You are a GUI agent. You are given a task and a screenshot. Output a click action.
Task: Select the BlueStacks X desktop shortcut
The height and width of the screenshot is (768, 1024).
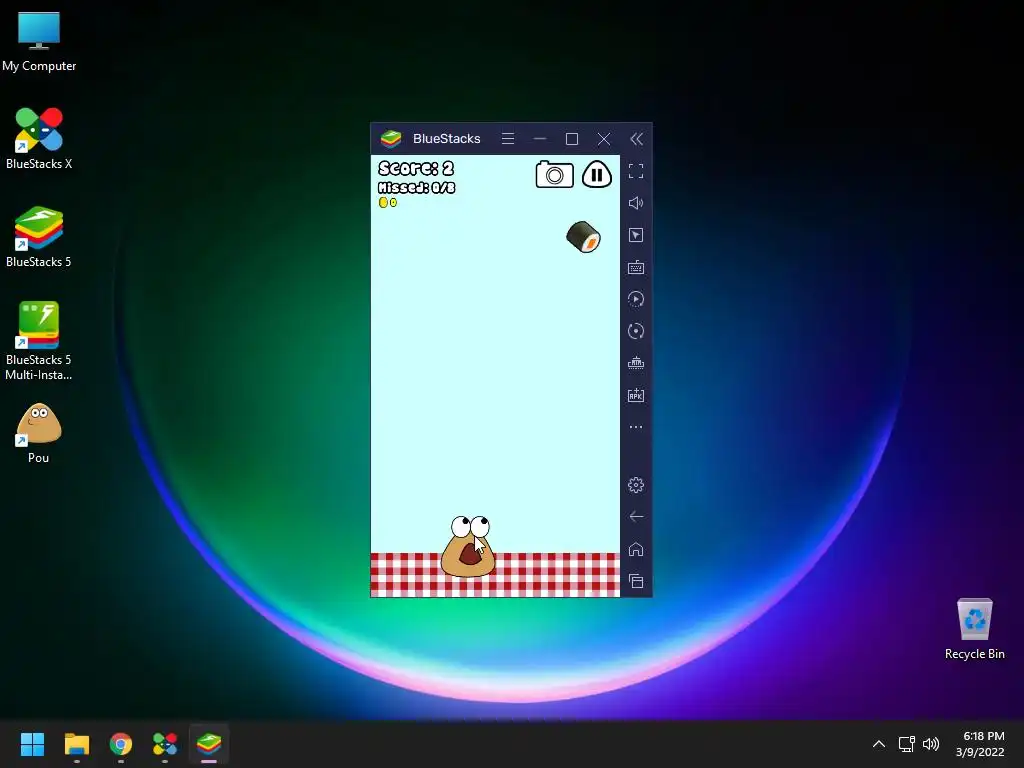coord(39,138)
